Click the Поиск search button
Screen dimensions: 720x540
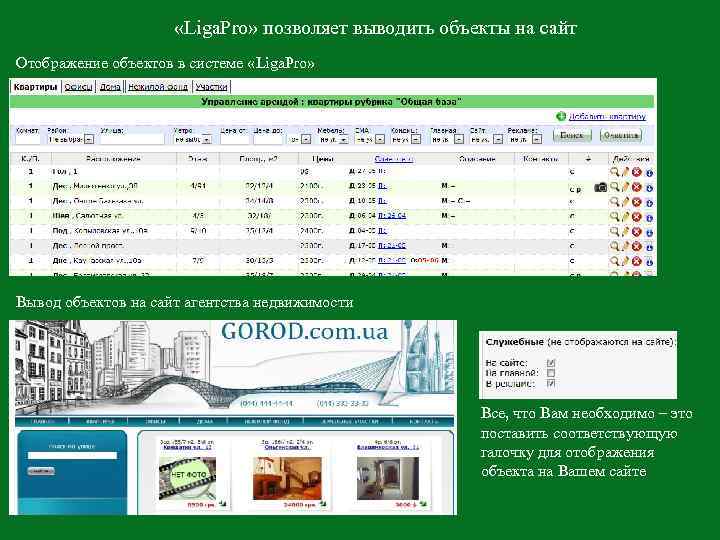571,135
